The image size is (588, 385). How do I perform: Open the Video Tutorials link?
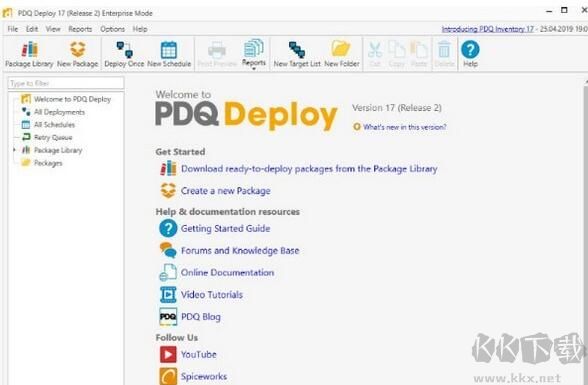tap(212, 295)
